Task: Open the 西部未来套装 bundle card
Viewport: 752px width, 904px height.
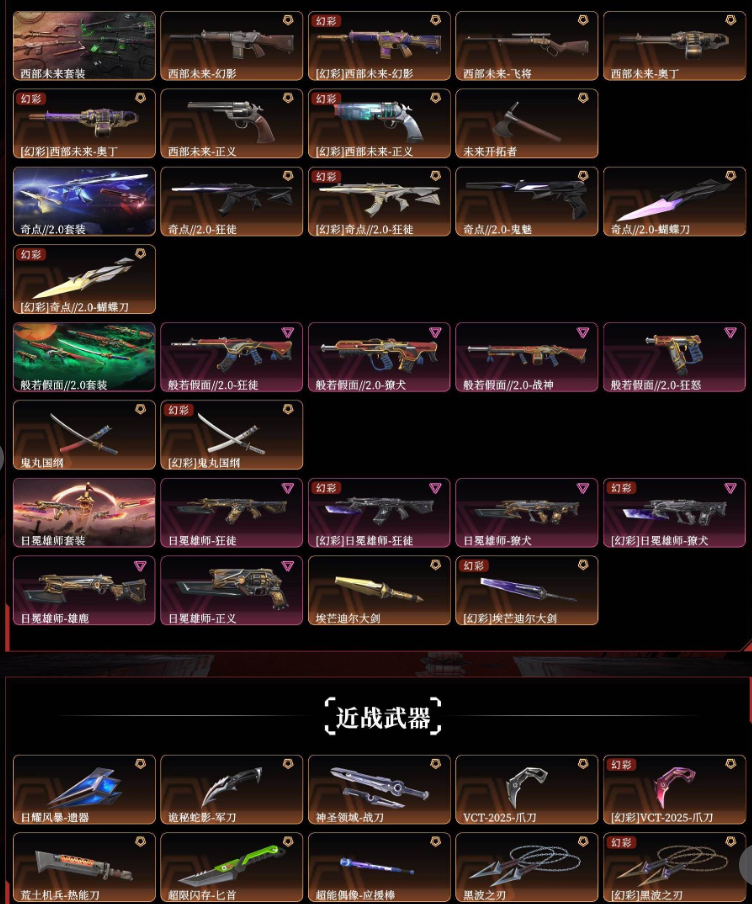Action: [x=84, y=46]
